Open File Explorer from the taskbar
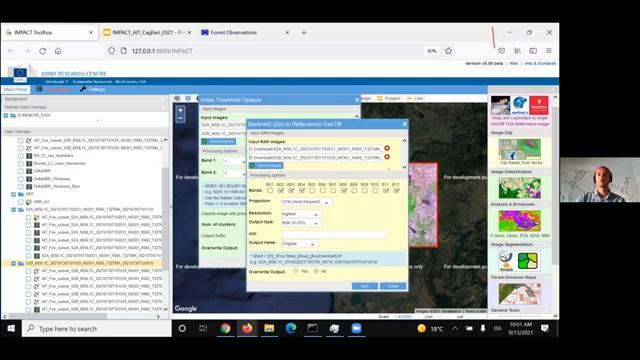The height and width of the screenshot is (360, 640). click(x=269, y=329)
